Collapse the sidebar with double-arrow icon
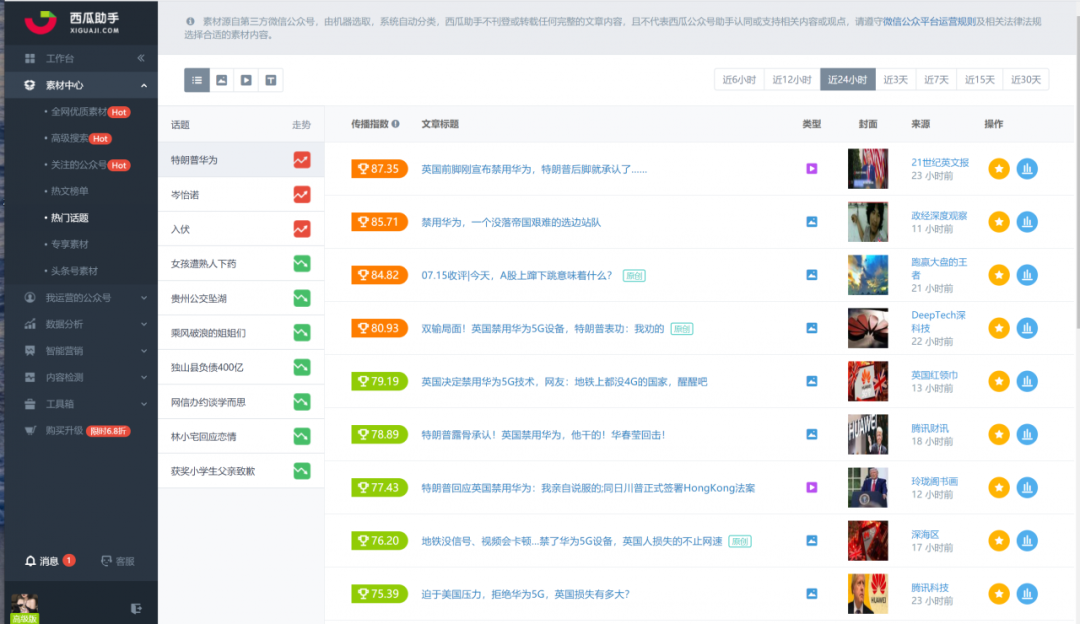 click(141, 58)
